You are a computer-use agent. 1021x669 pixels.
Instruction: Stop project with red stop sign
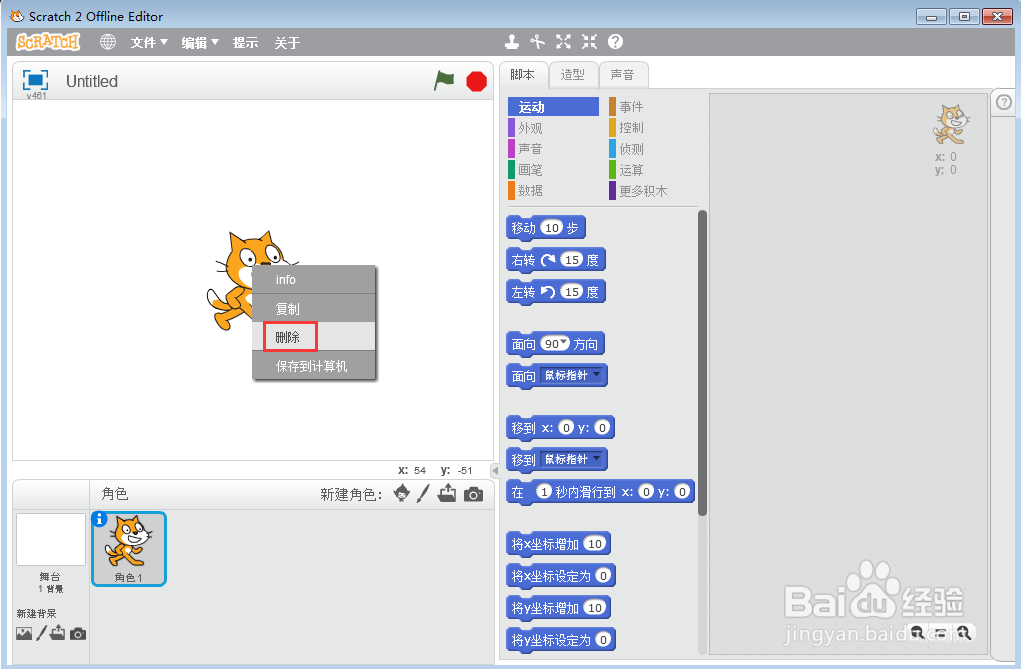[477, 81]
